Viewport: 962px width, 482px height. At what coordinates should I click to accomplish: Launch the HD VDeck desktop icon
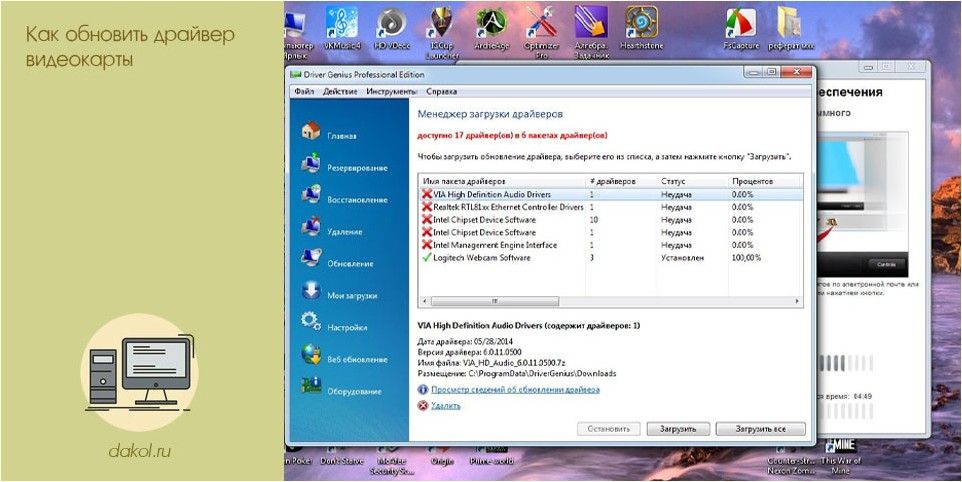393,29
